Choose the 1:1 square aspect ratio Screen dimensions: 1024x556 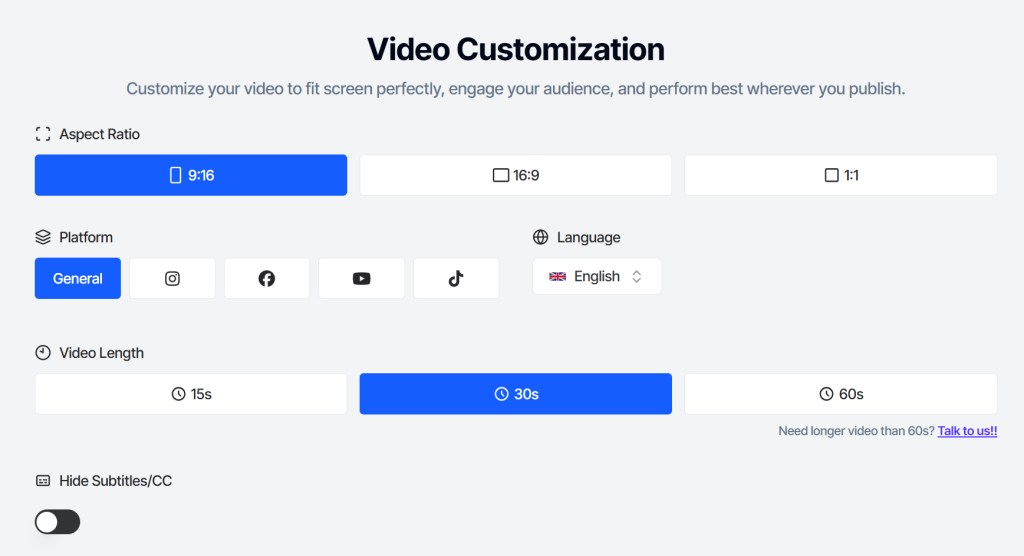[840, 175]
